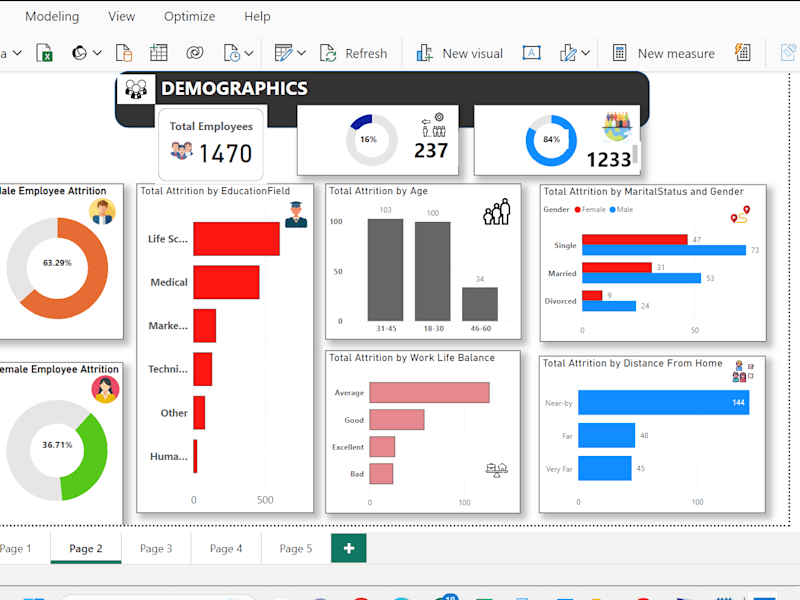The width and height of the screenshot is (800, 600).
Task: Click the SQL Server data source icon
Action: [124, 53]
